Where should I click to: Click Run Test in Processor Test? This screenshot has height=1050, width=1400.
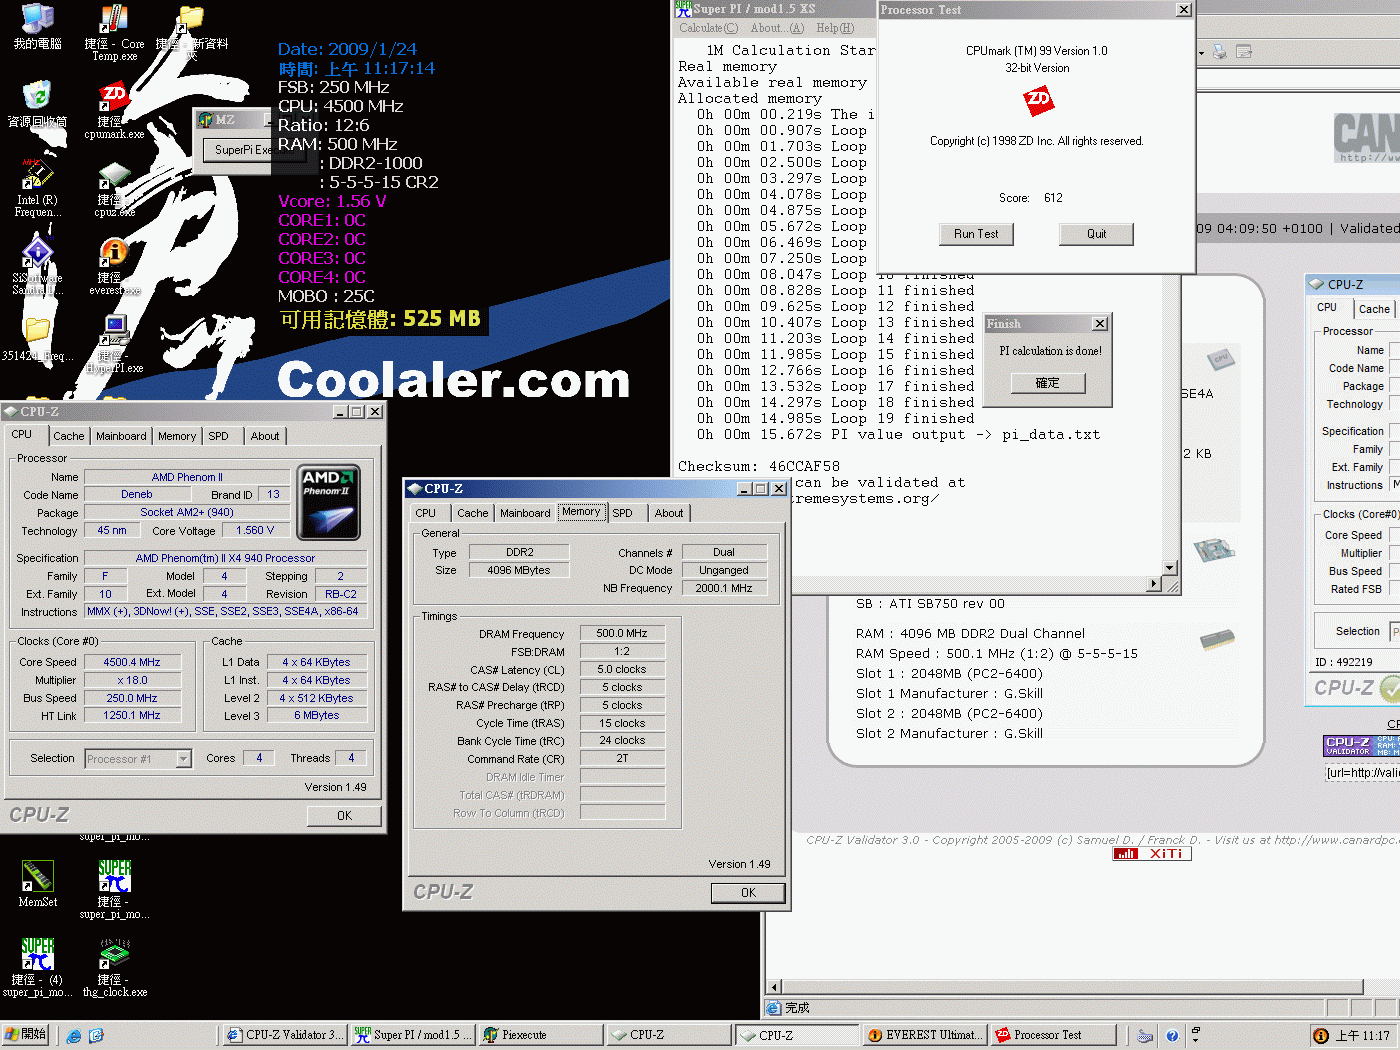976,234
